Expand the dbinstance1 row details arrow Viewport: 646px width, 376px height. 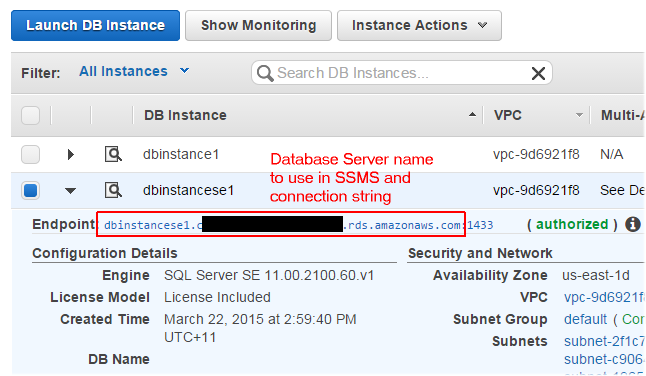pyautogui.click(x=70, y=154)
